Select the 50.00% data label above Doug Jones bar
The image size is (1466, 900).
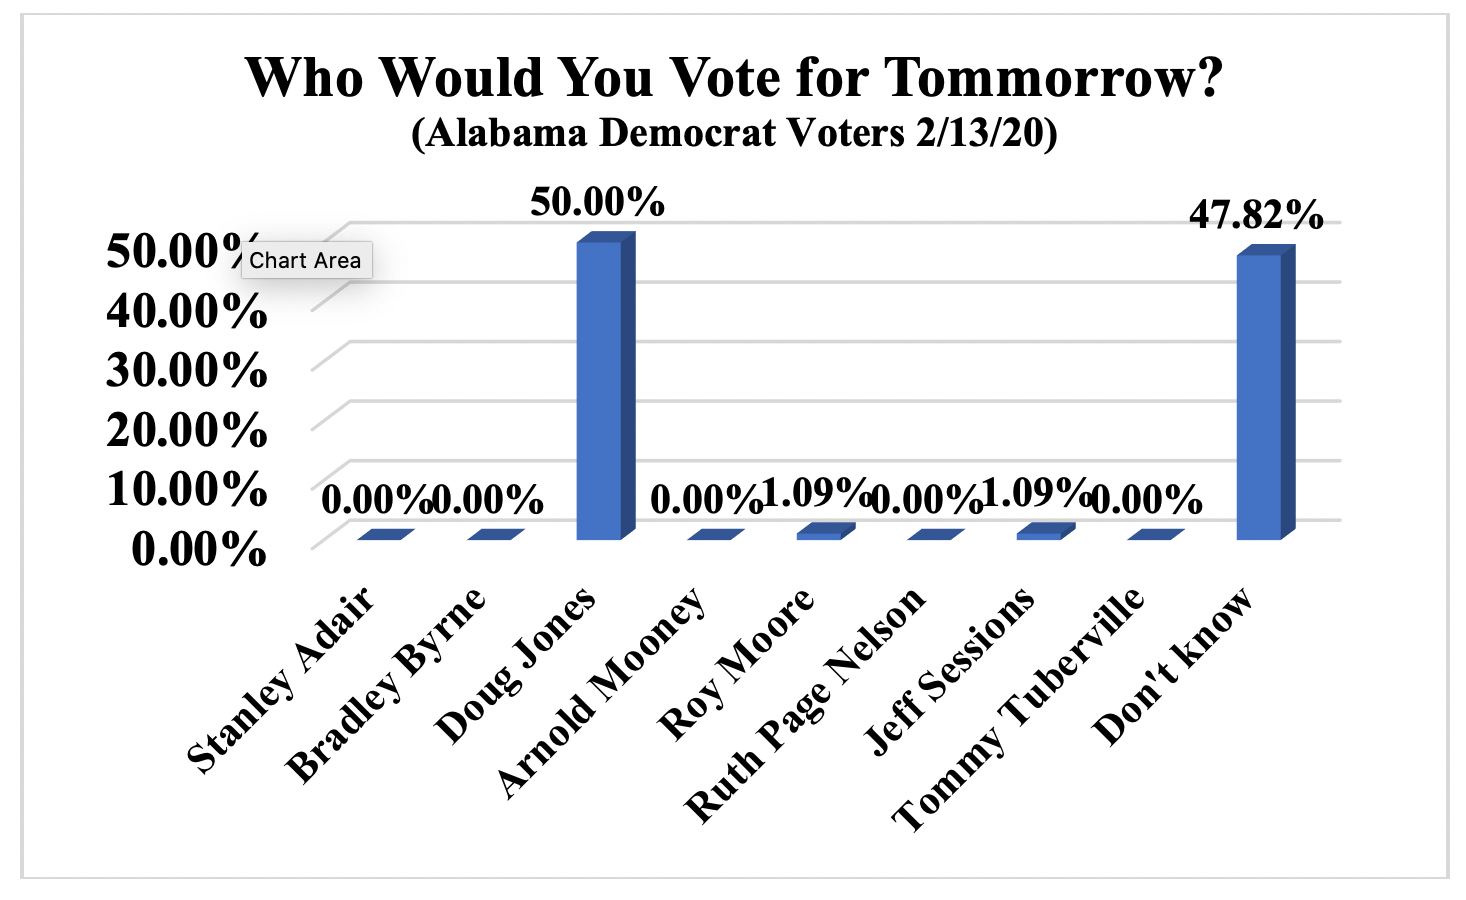597,202
